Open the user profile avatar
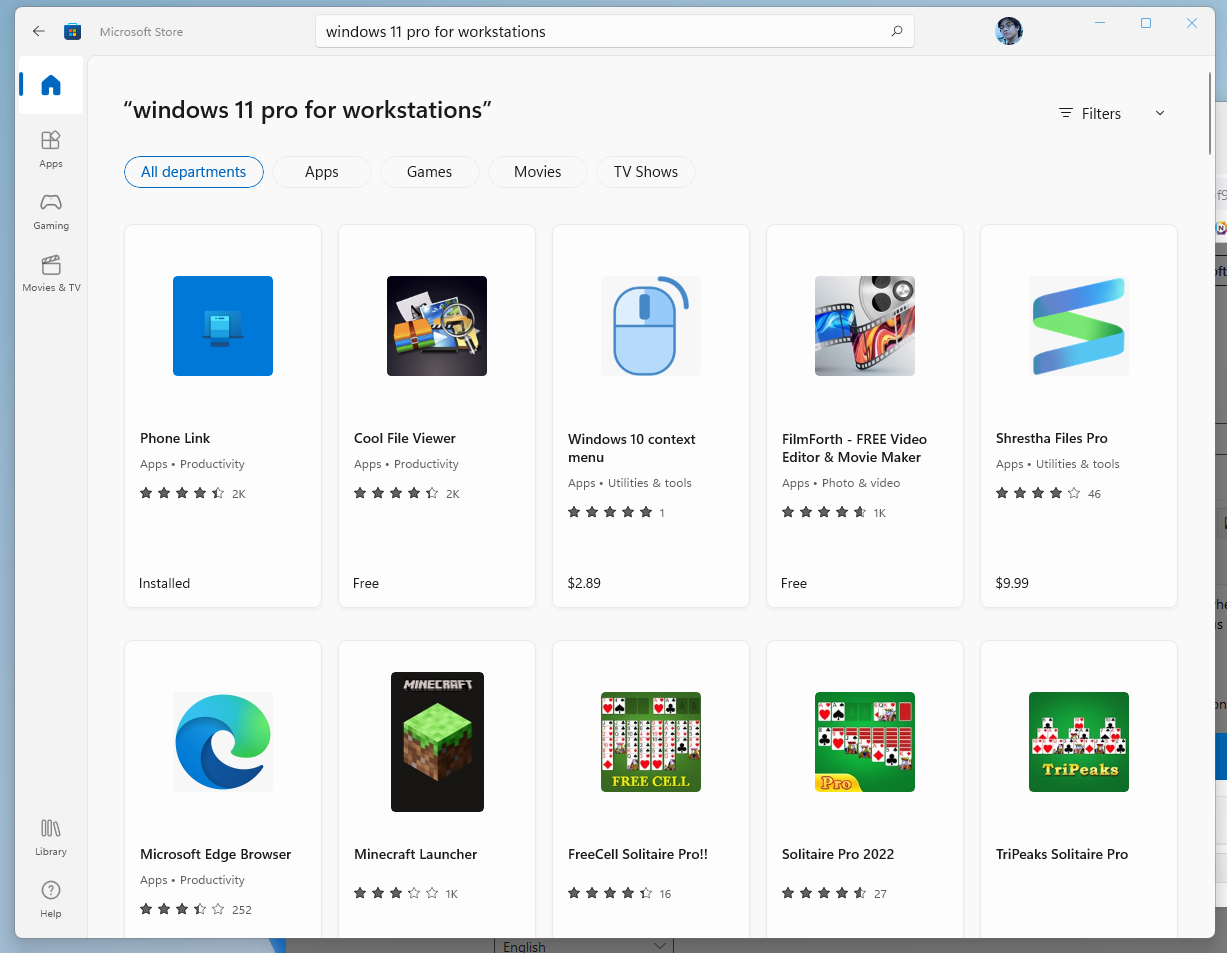Image resolution: width=1227 pixels, height=953 pixels. click(1009, 30)
